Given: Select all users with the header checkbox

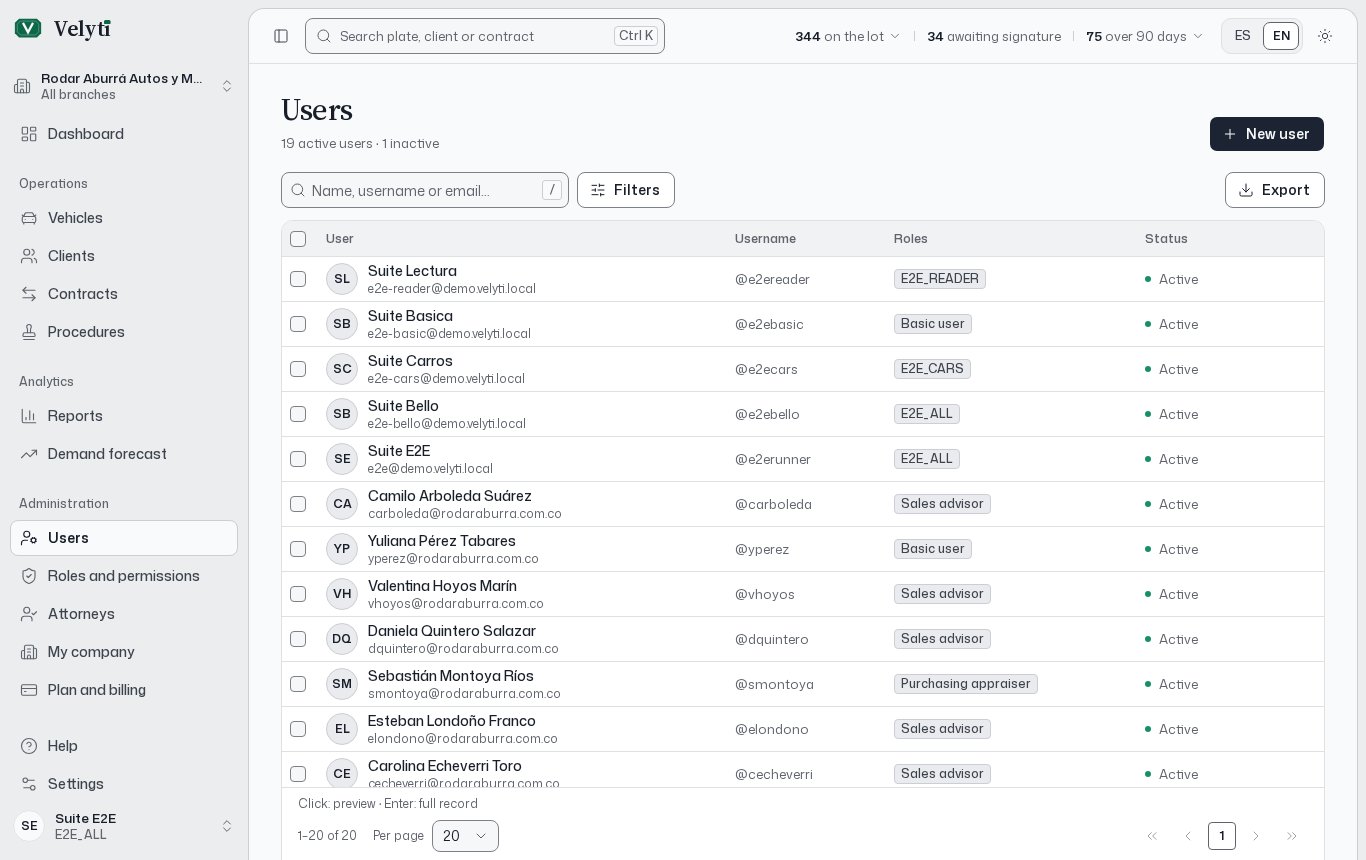Looking at the screenshot, I should 298,239.
